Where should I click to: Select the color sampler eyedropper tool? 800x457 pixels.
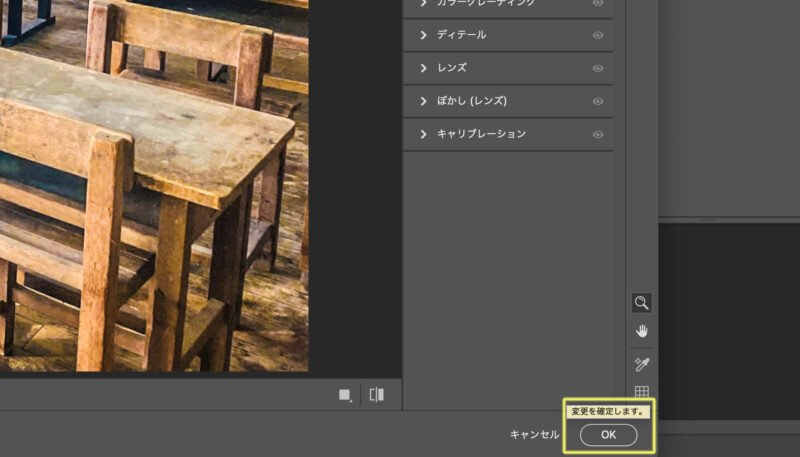pyautogui.click(x=641, y=364)
